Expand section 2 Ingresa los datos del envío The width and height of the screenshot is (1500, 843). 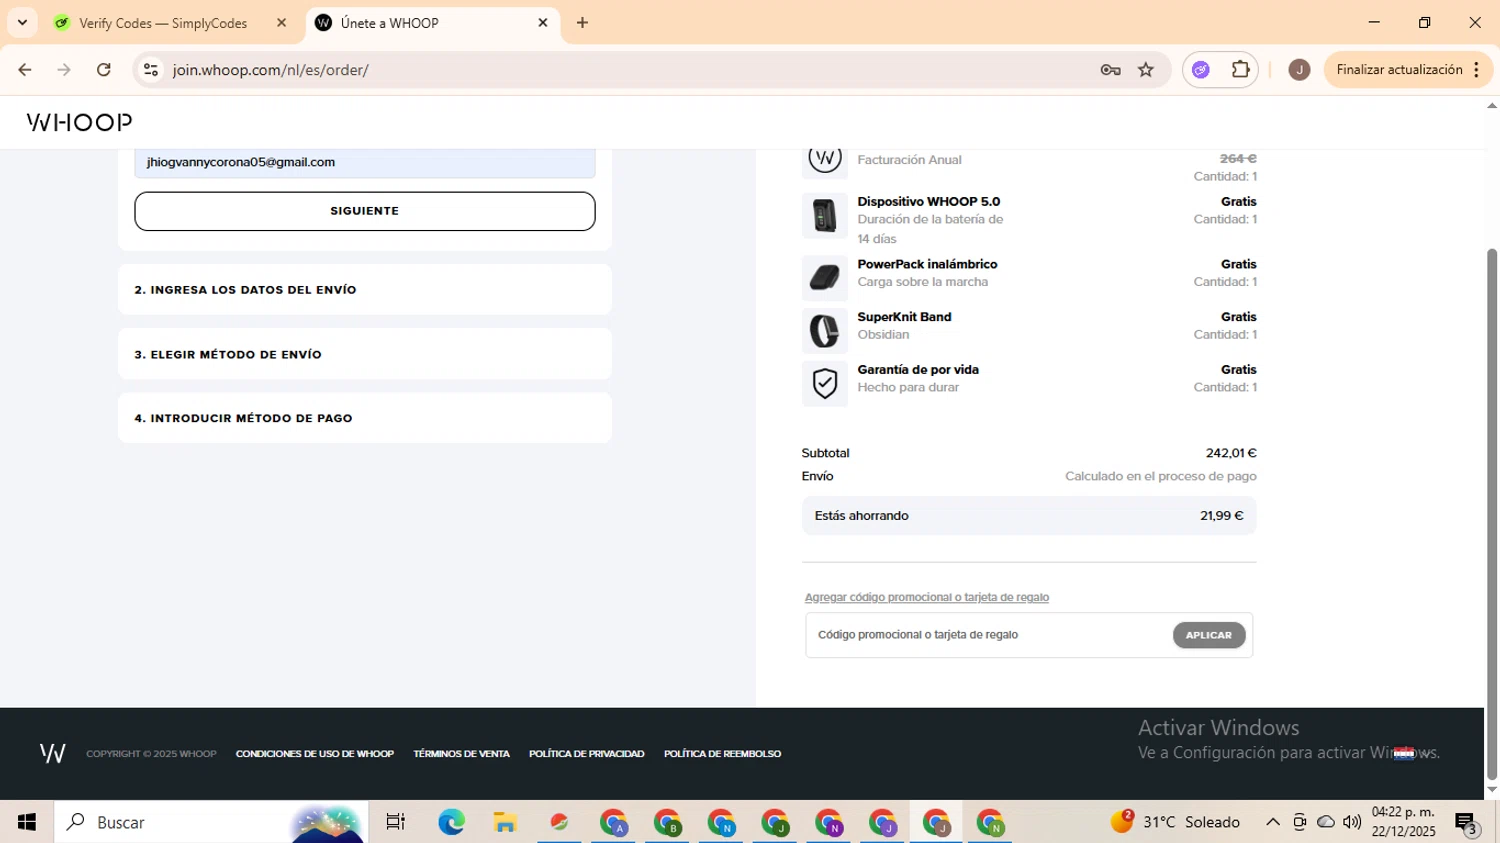(x=365, y=290)
